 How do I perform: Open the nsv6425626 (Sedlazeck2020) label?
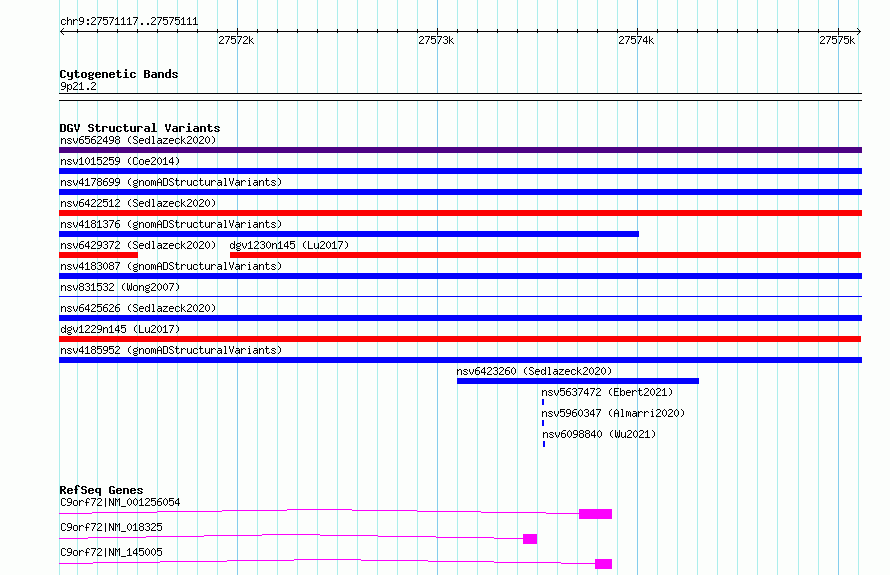[138, 308]
